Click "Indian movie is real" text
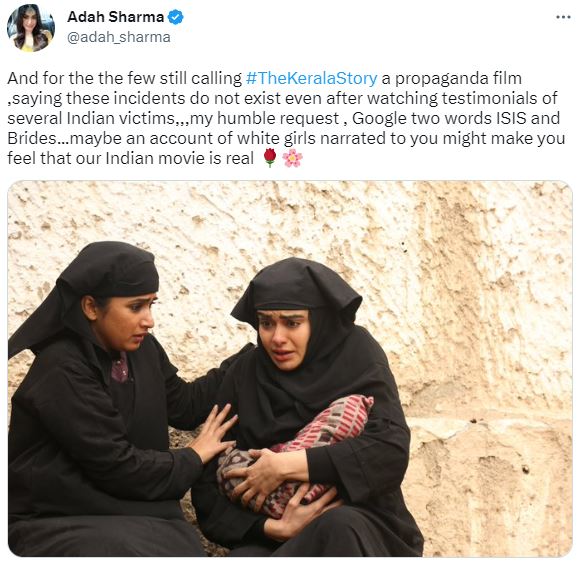Screen dimensions: 581x563 point(180,158)
